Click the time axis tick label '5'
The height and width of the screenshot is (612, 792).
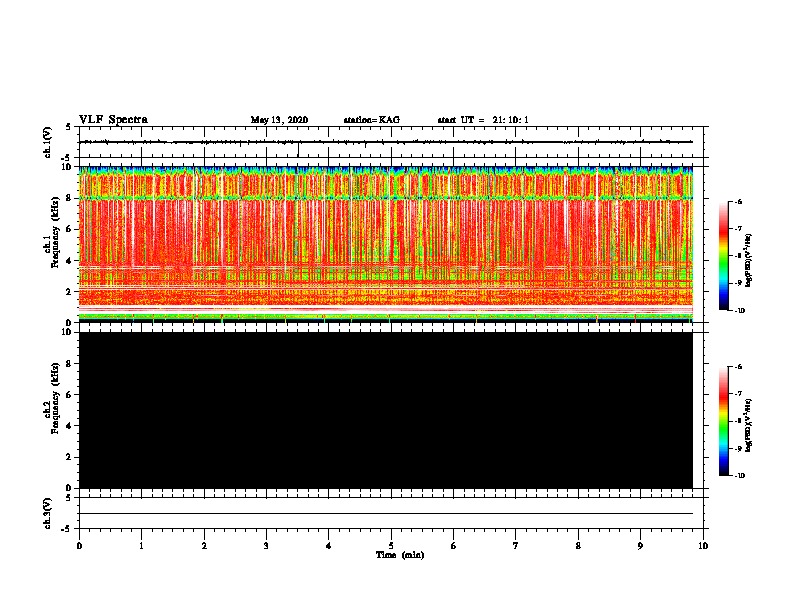pyautogui.click(x=391, y=546)
